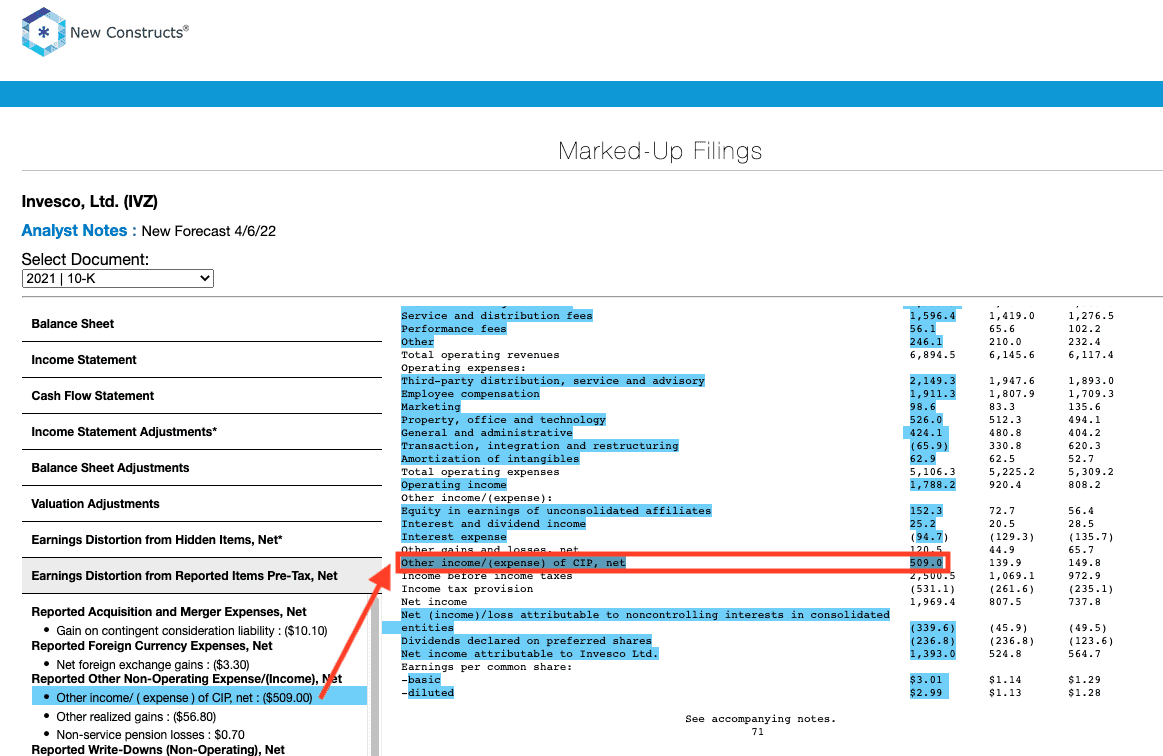Click the Income tax provision line

coord(467,588)
